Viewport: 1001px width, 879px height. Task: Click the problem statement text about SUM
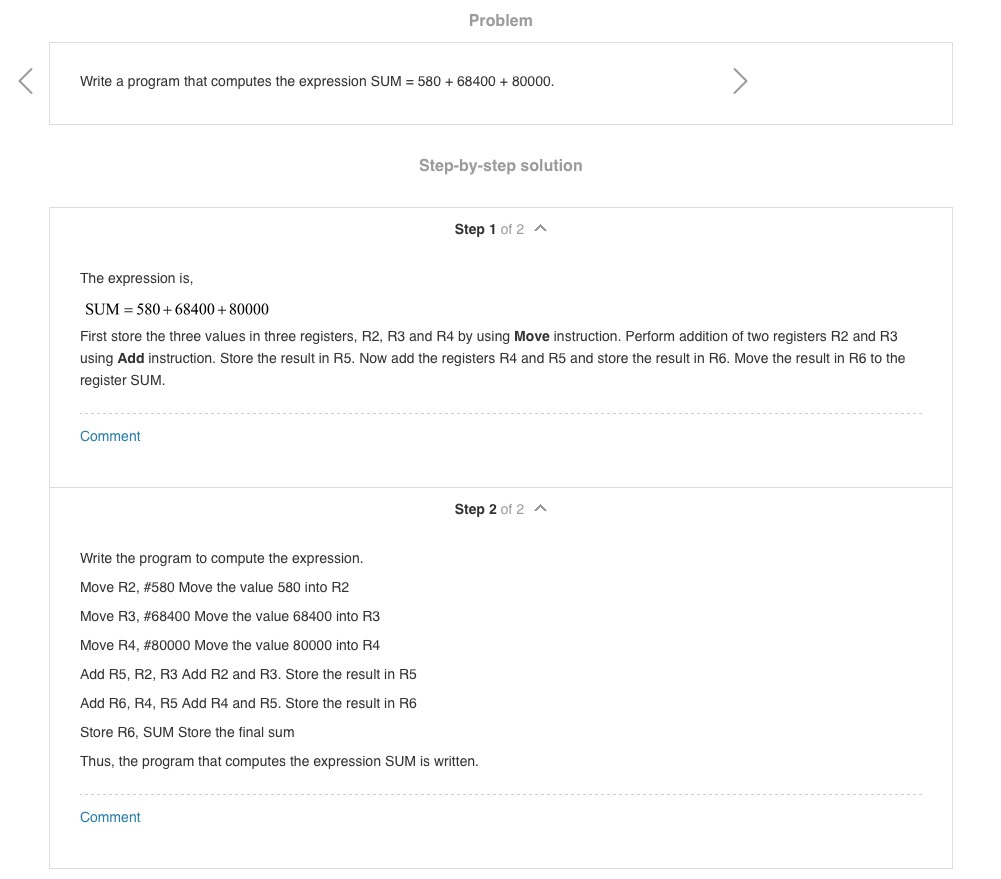tap(317, 81)
